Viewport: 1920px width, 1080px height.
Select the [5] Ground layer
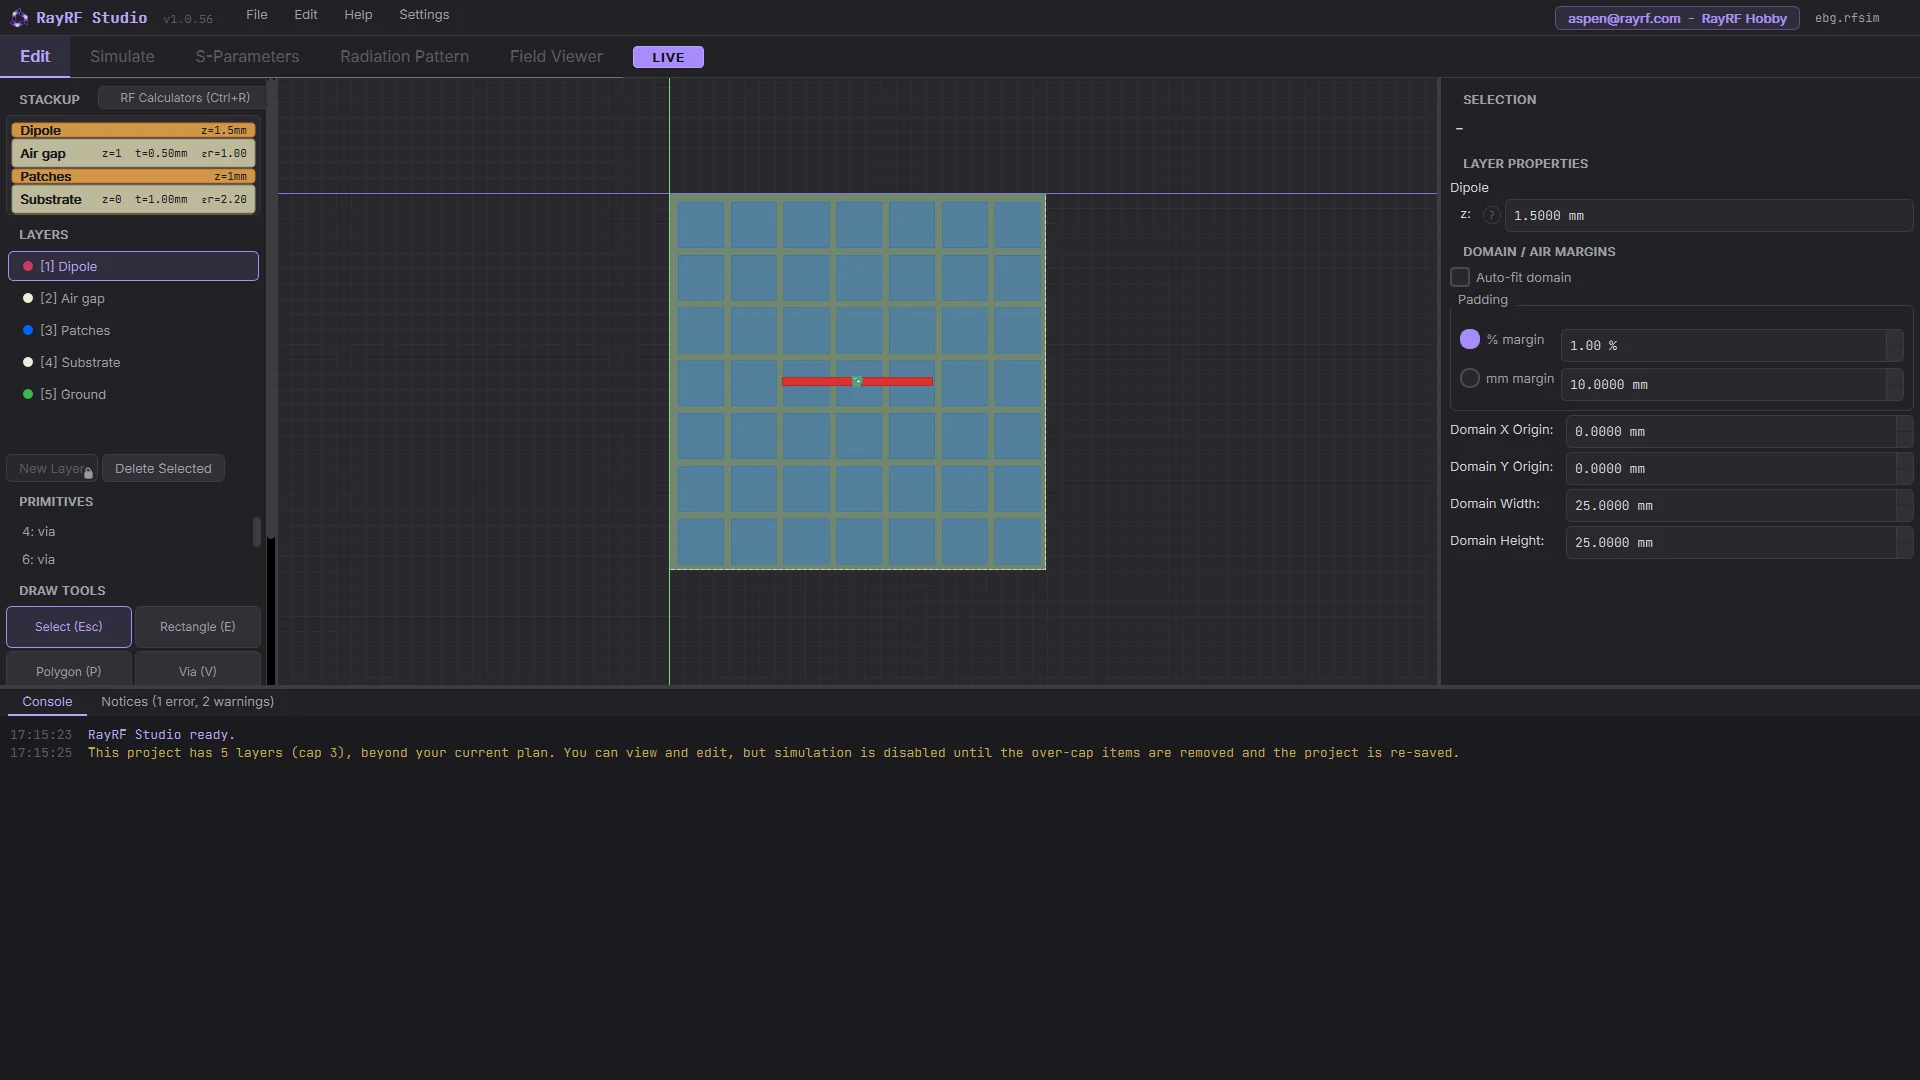pos(133,394)
